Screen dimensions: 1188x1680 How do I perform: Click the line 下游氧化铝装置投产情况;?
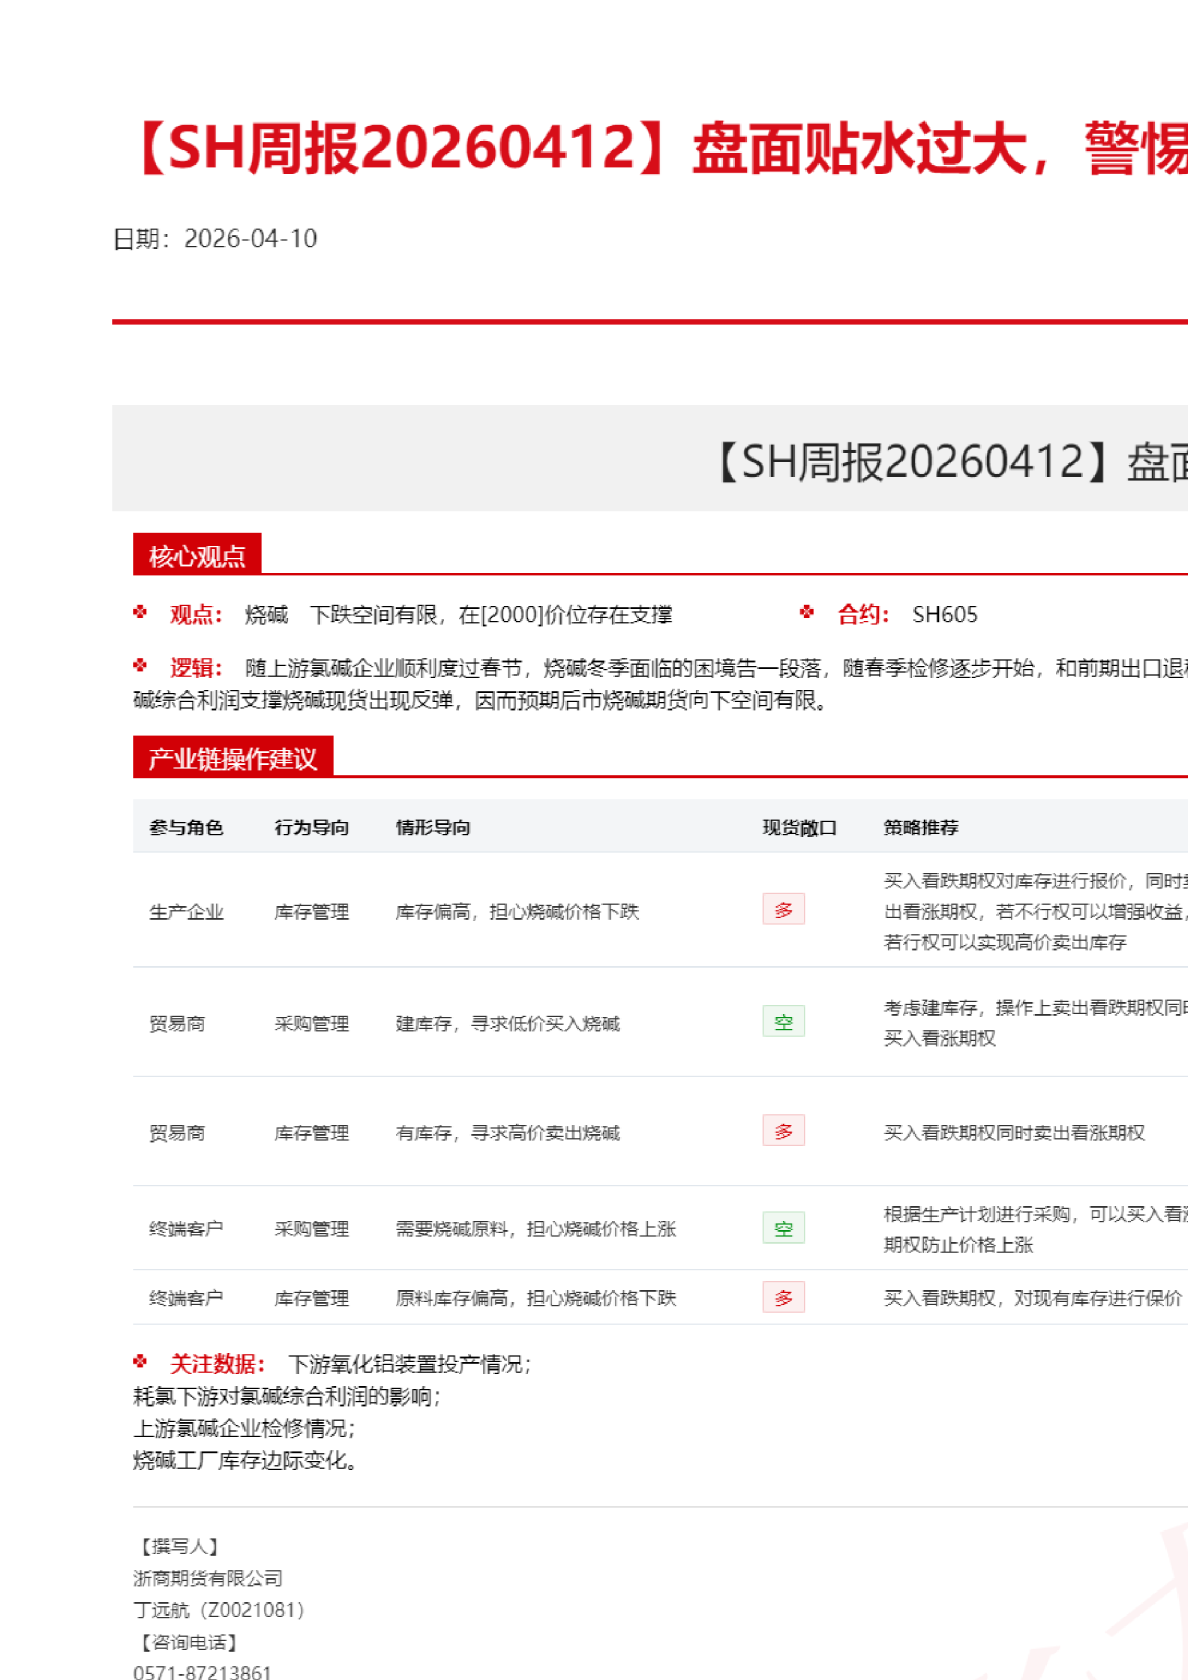click(x=410, y=1363)
